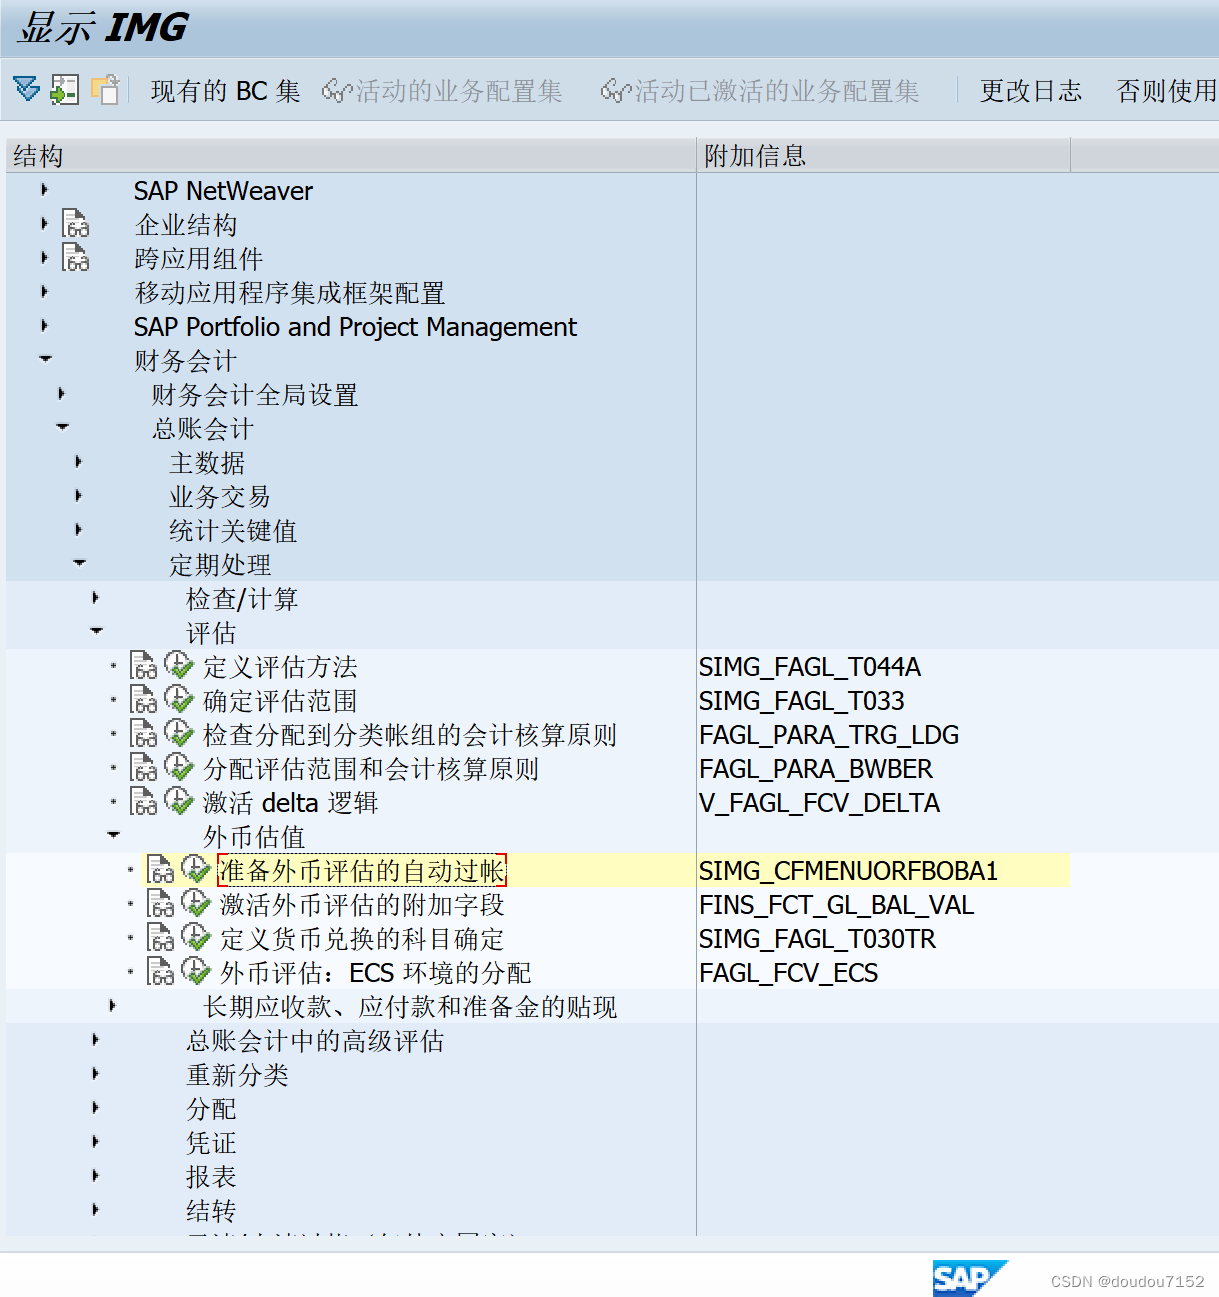Screen dimensions: 1219x1297
Task: Expand the 移动应用程序集成框架配置 node
Action: 44,291
